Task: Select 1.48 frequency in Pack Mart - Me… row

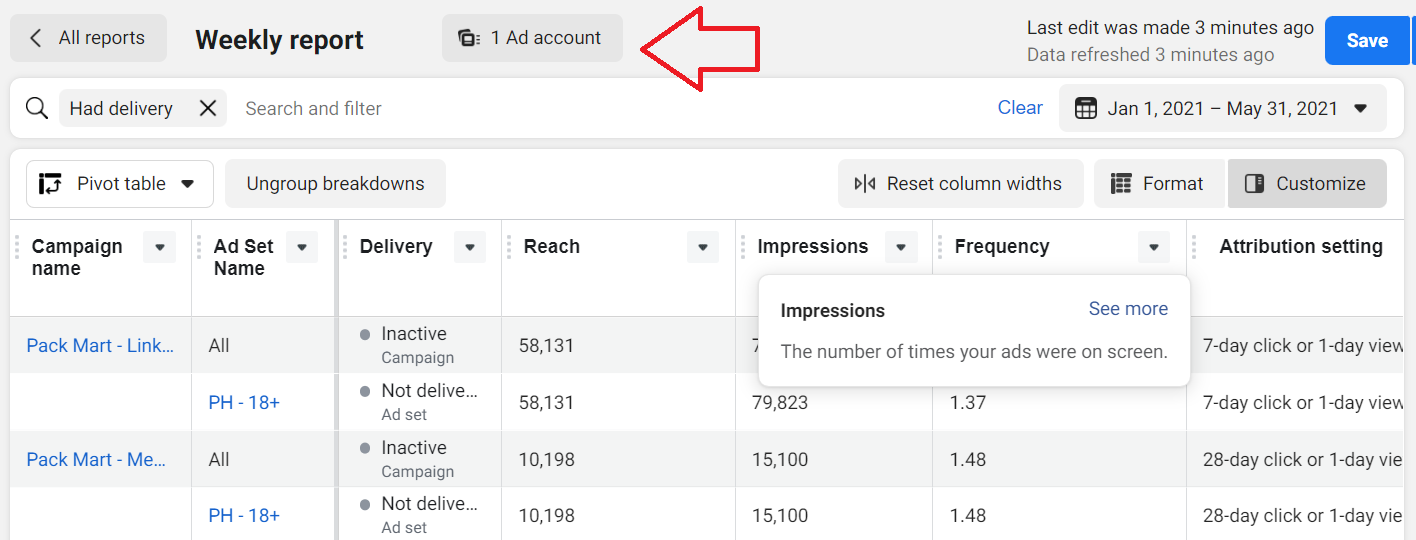Action: (x=968, y=460)
